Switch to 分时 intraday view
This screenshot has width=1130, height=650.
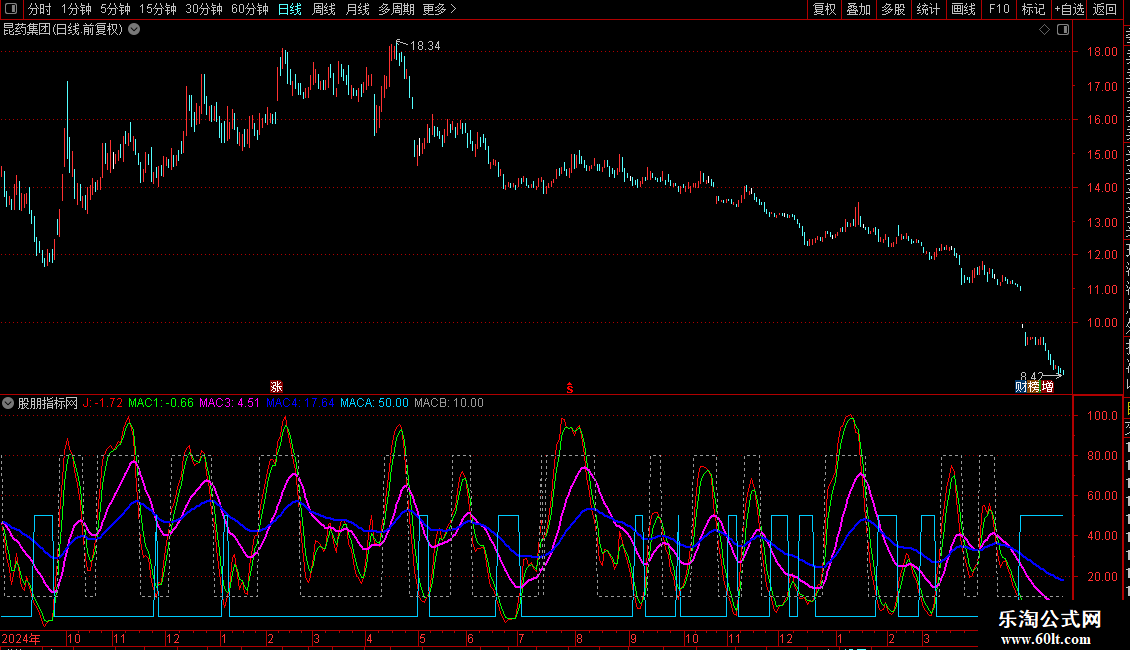pyautogui.click(x=40, y=9)
